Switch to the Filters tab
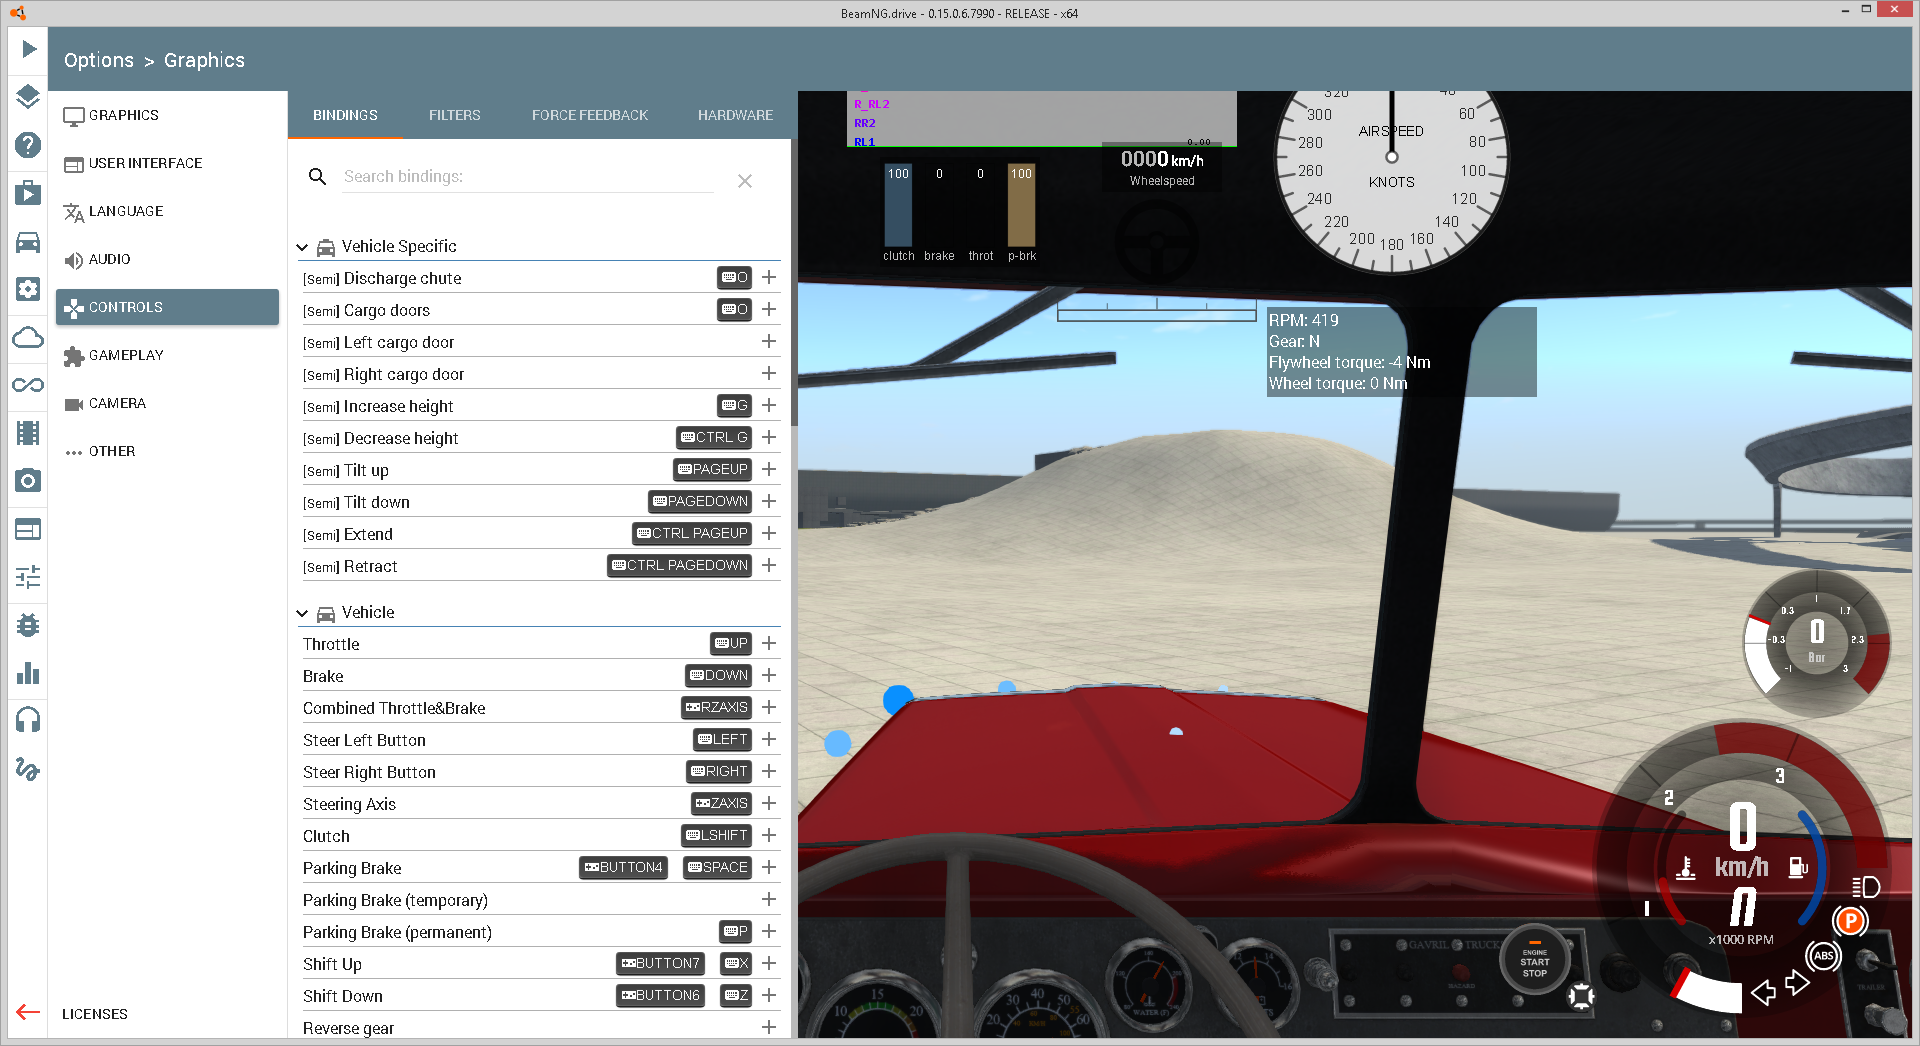 click(455, 115)
